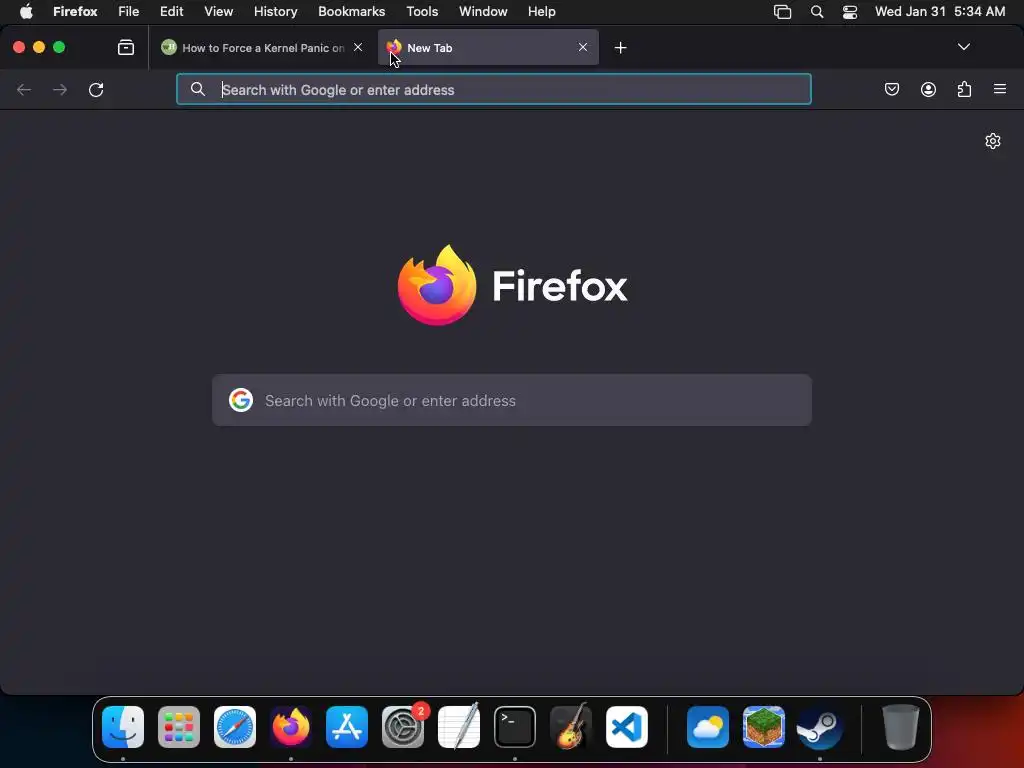Open the Bookmarks menu

pyautogui.click(x=351, y=12)
